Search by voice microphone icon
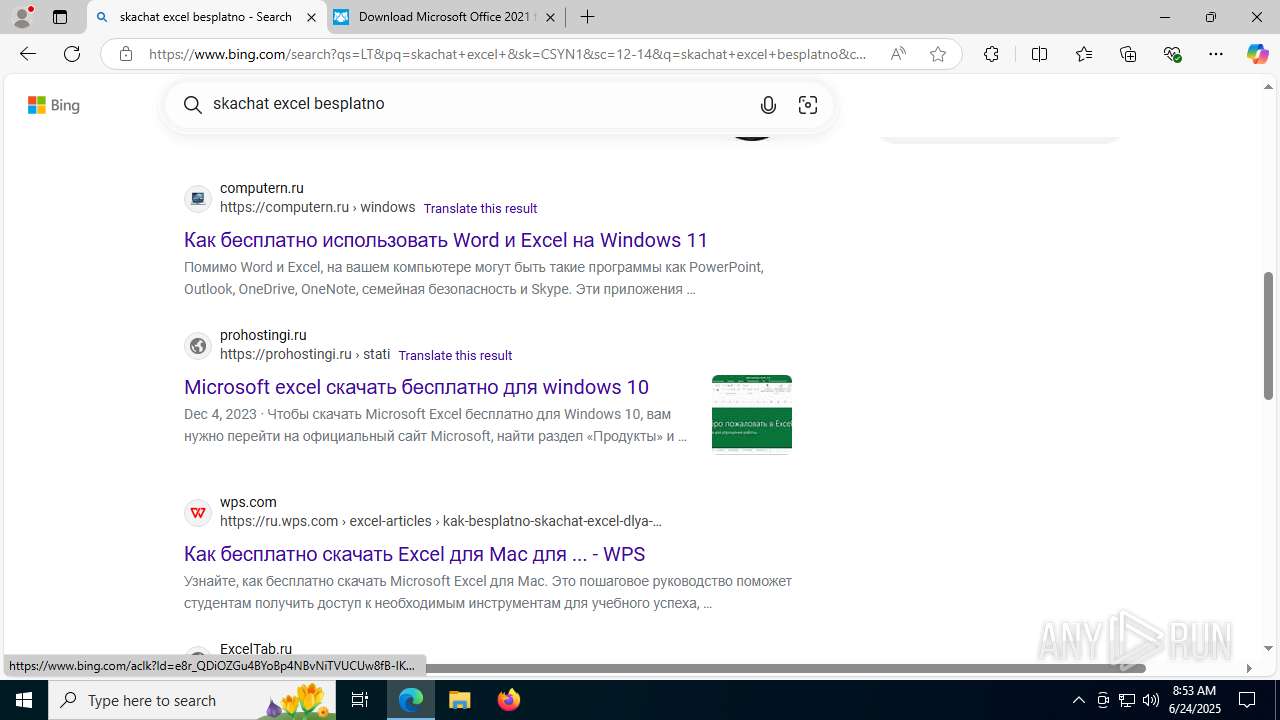The height and width of the screenshot is (720, 1280). (768, 105)
